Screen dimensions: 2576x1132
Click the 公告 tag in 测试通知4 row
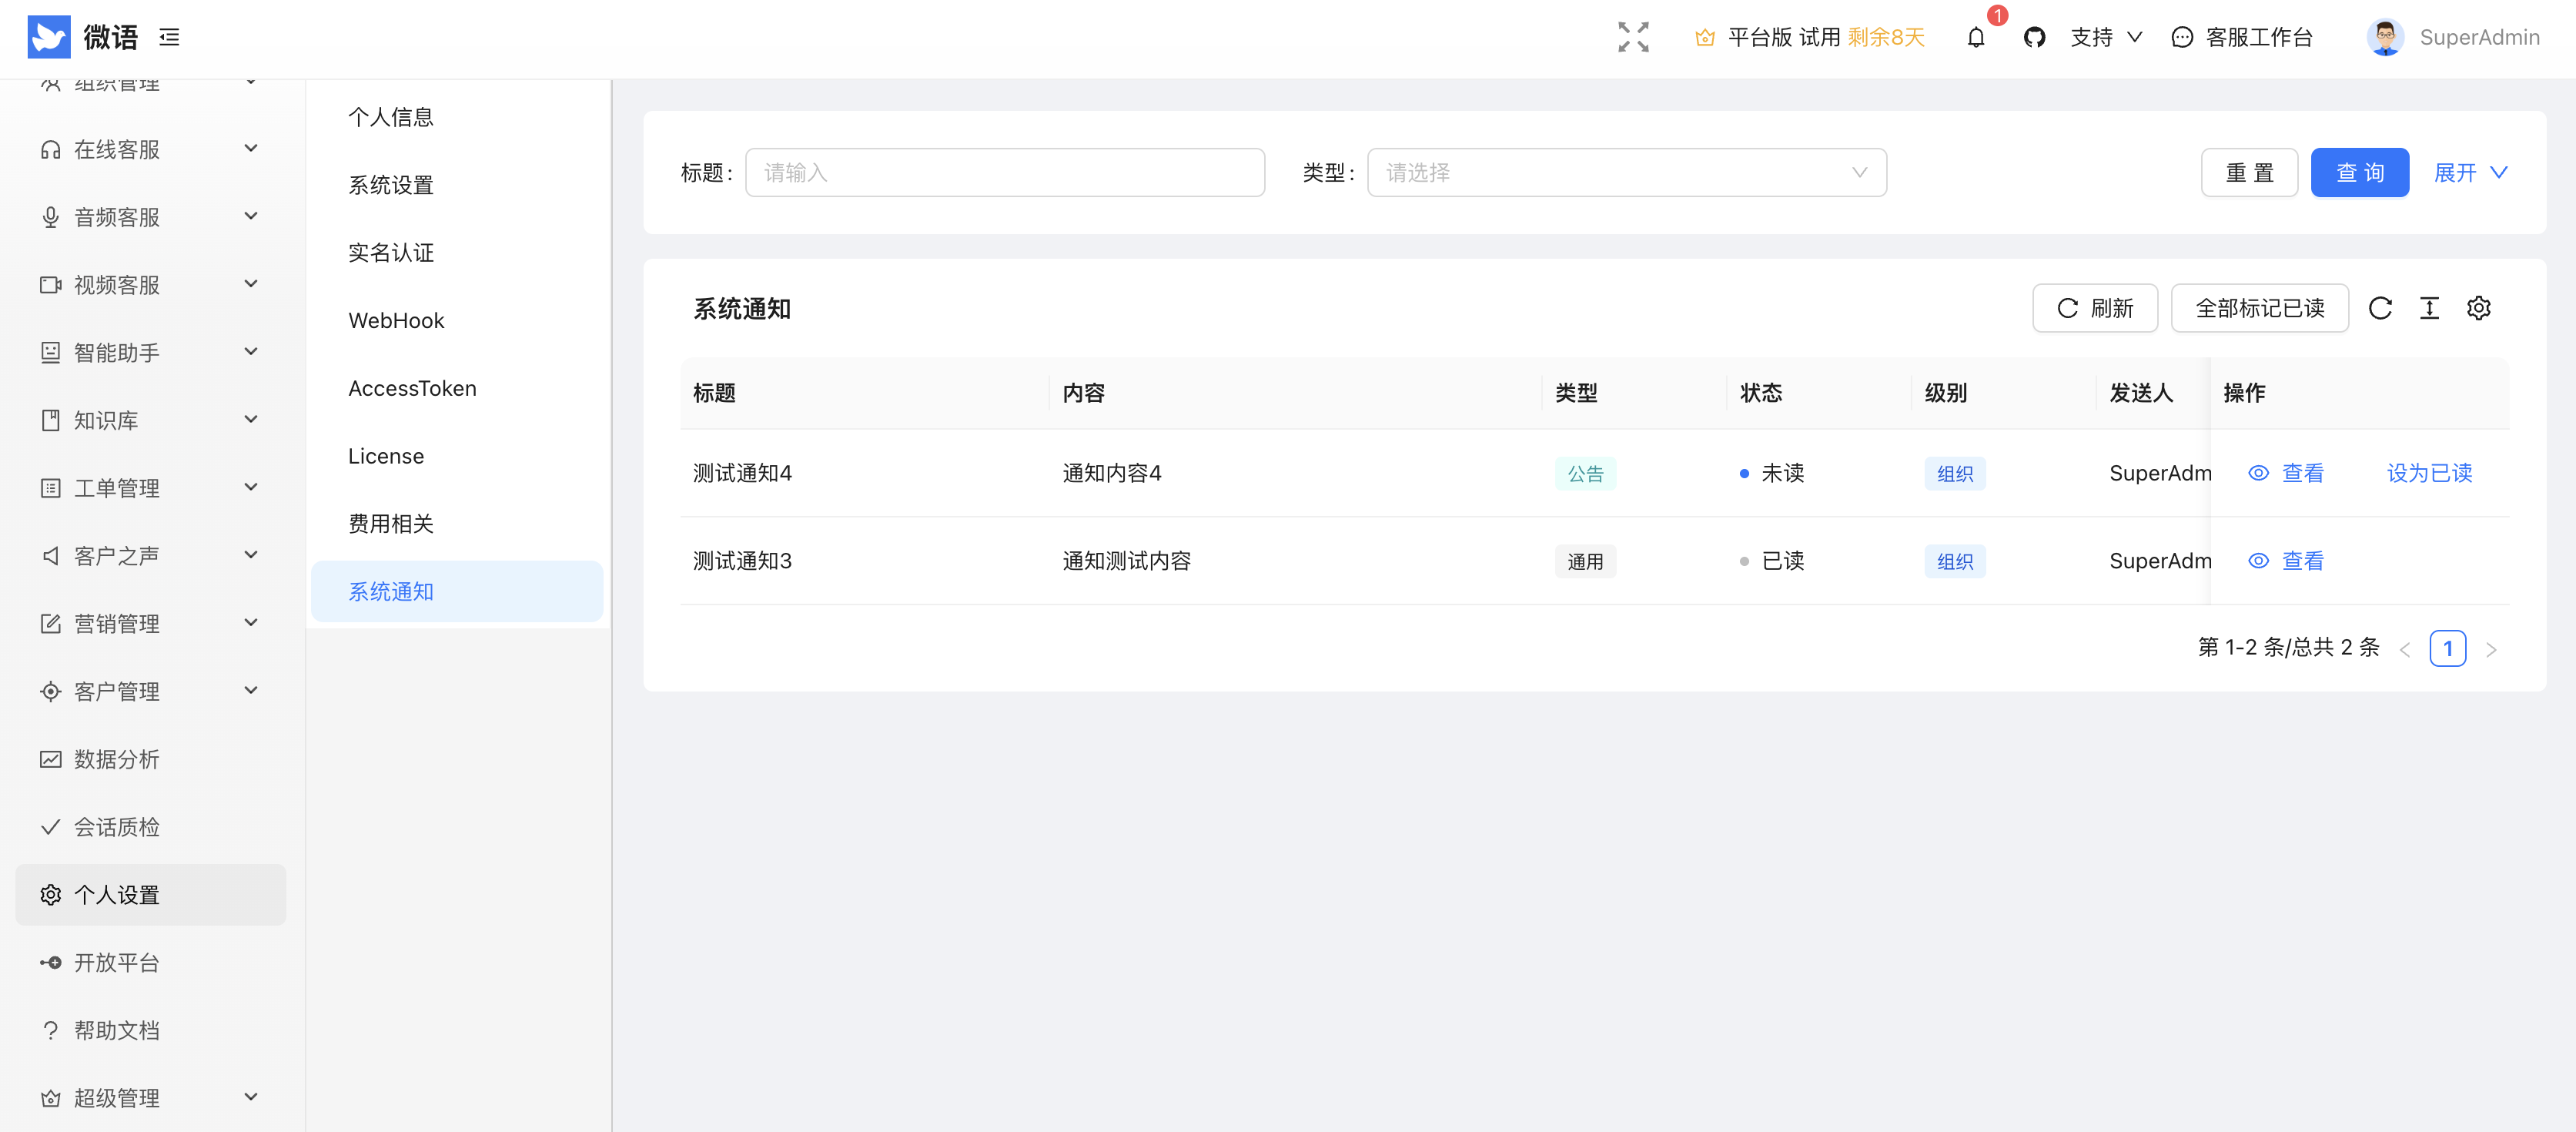tap(1585, 474)
